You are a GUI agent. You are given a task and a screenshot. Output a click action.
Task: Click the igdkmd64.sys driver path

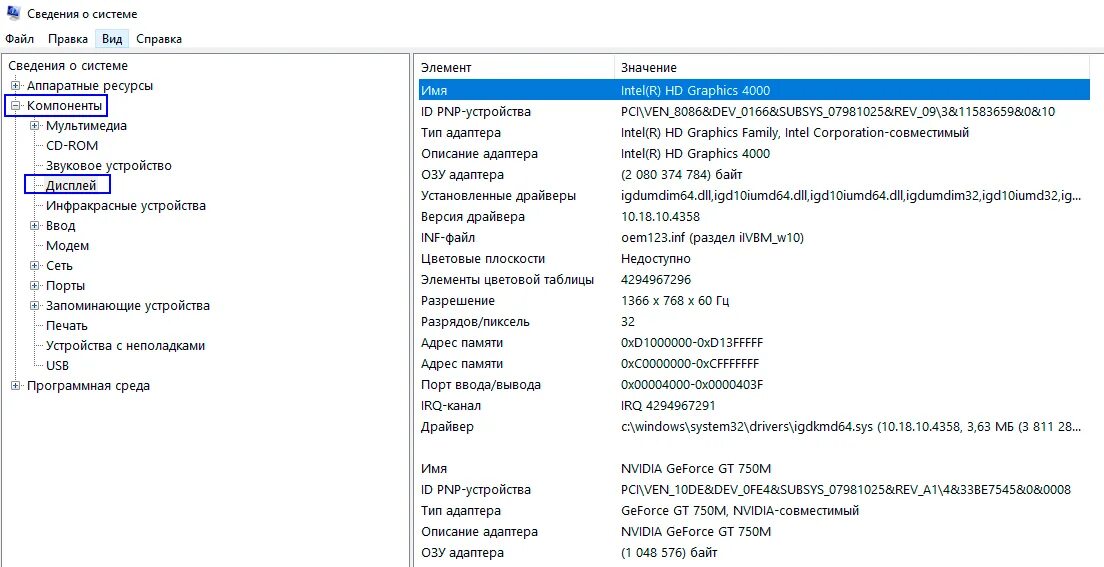point(851,427)
